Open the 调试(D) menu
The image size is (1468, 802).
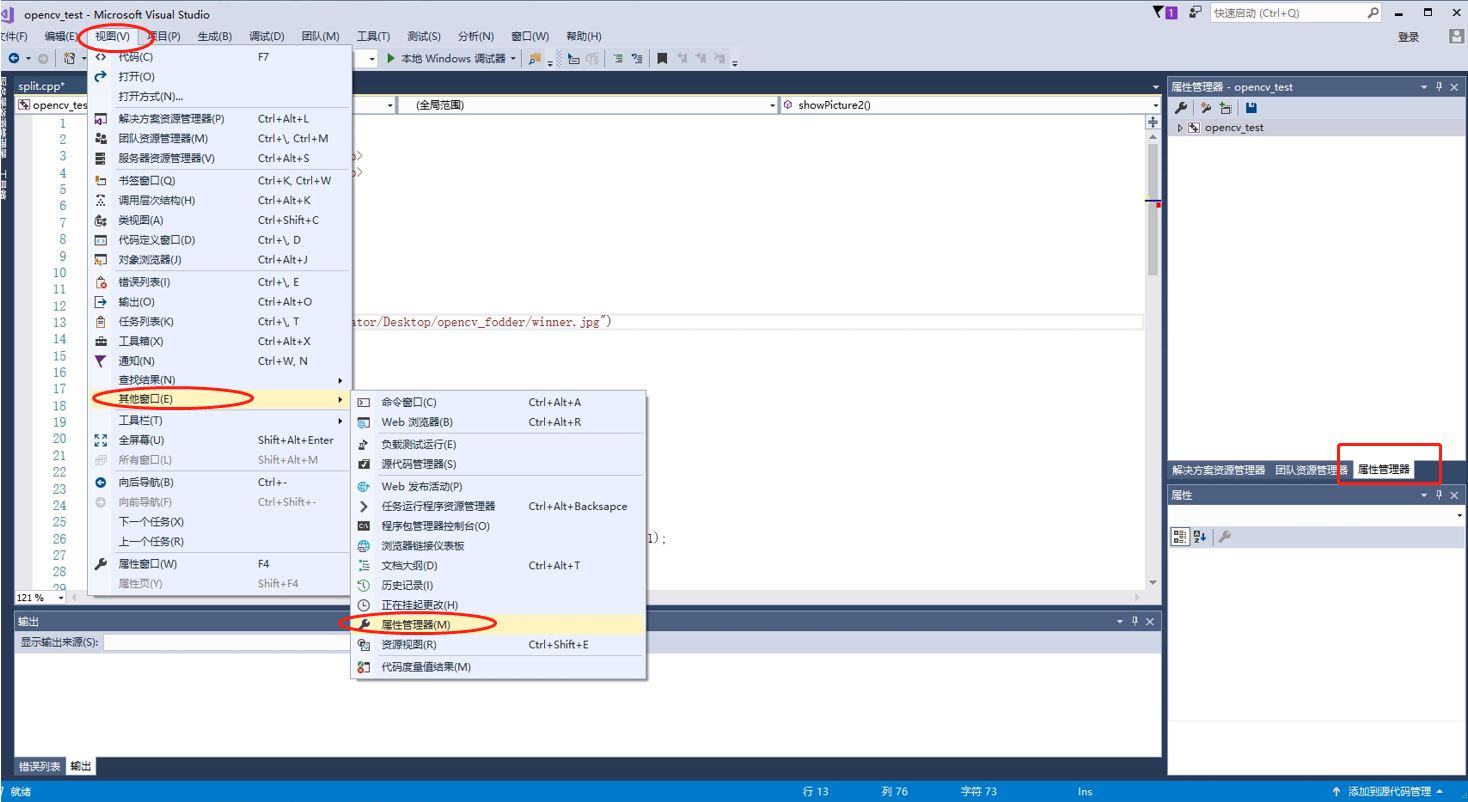tap(266, 36)
